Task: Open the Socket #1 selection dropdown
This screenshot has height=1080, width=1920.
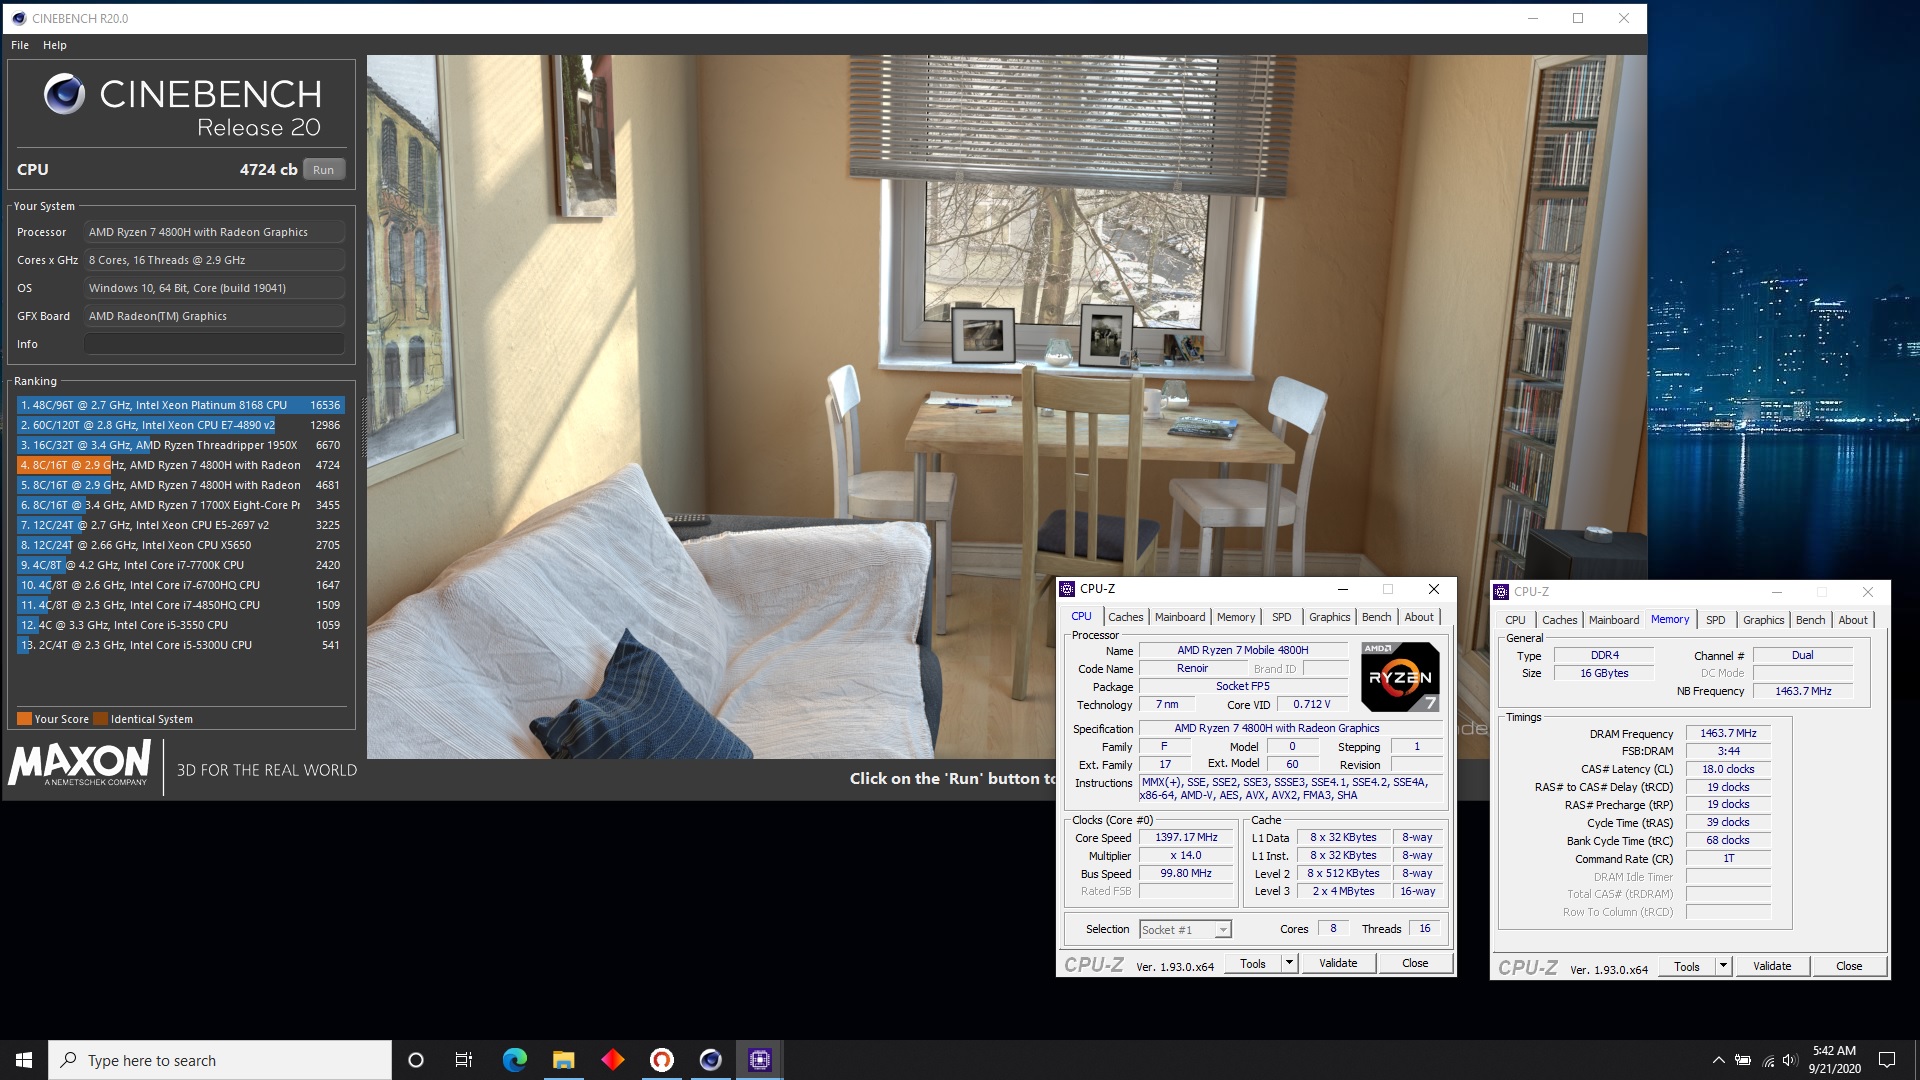Action: (1185, 930)
